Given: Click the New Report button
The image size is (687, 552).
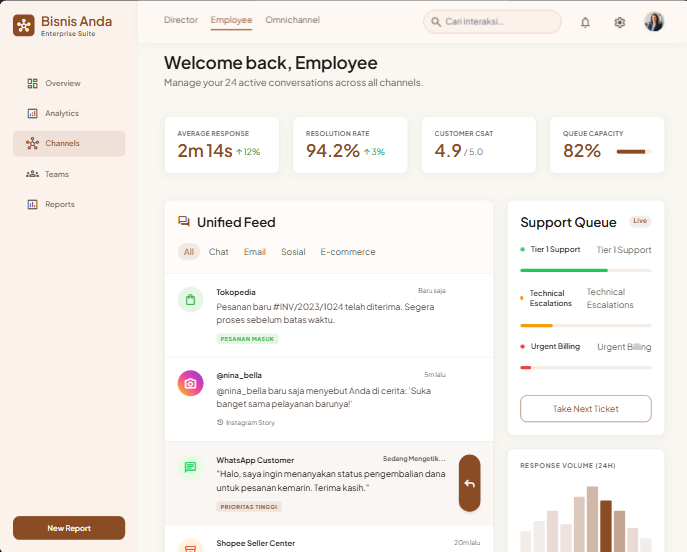Looking at the screenshot, I should (69, 528).
